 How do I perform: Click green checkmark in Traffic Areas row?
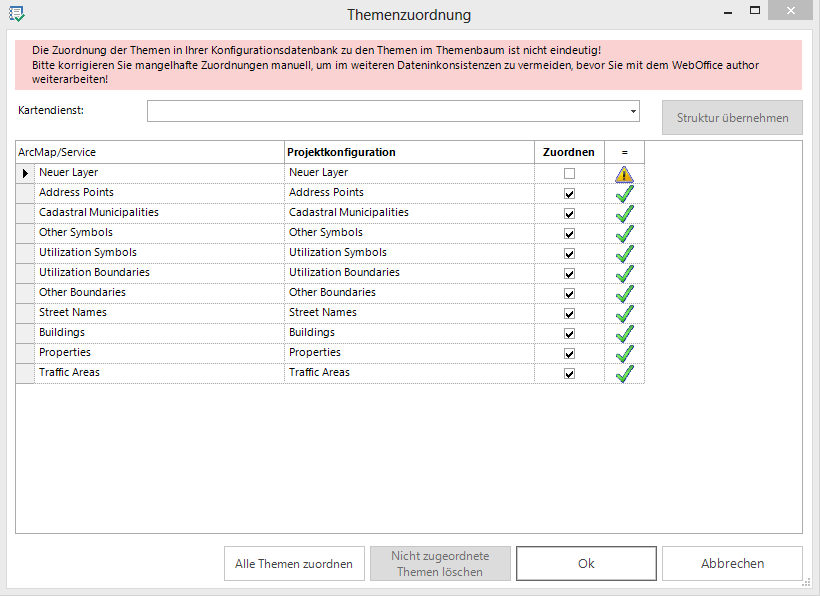(624, 373)
